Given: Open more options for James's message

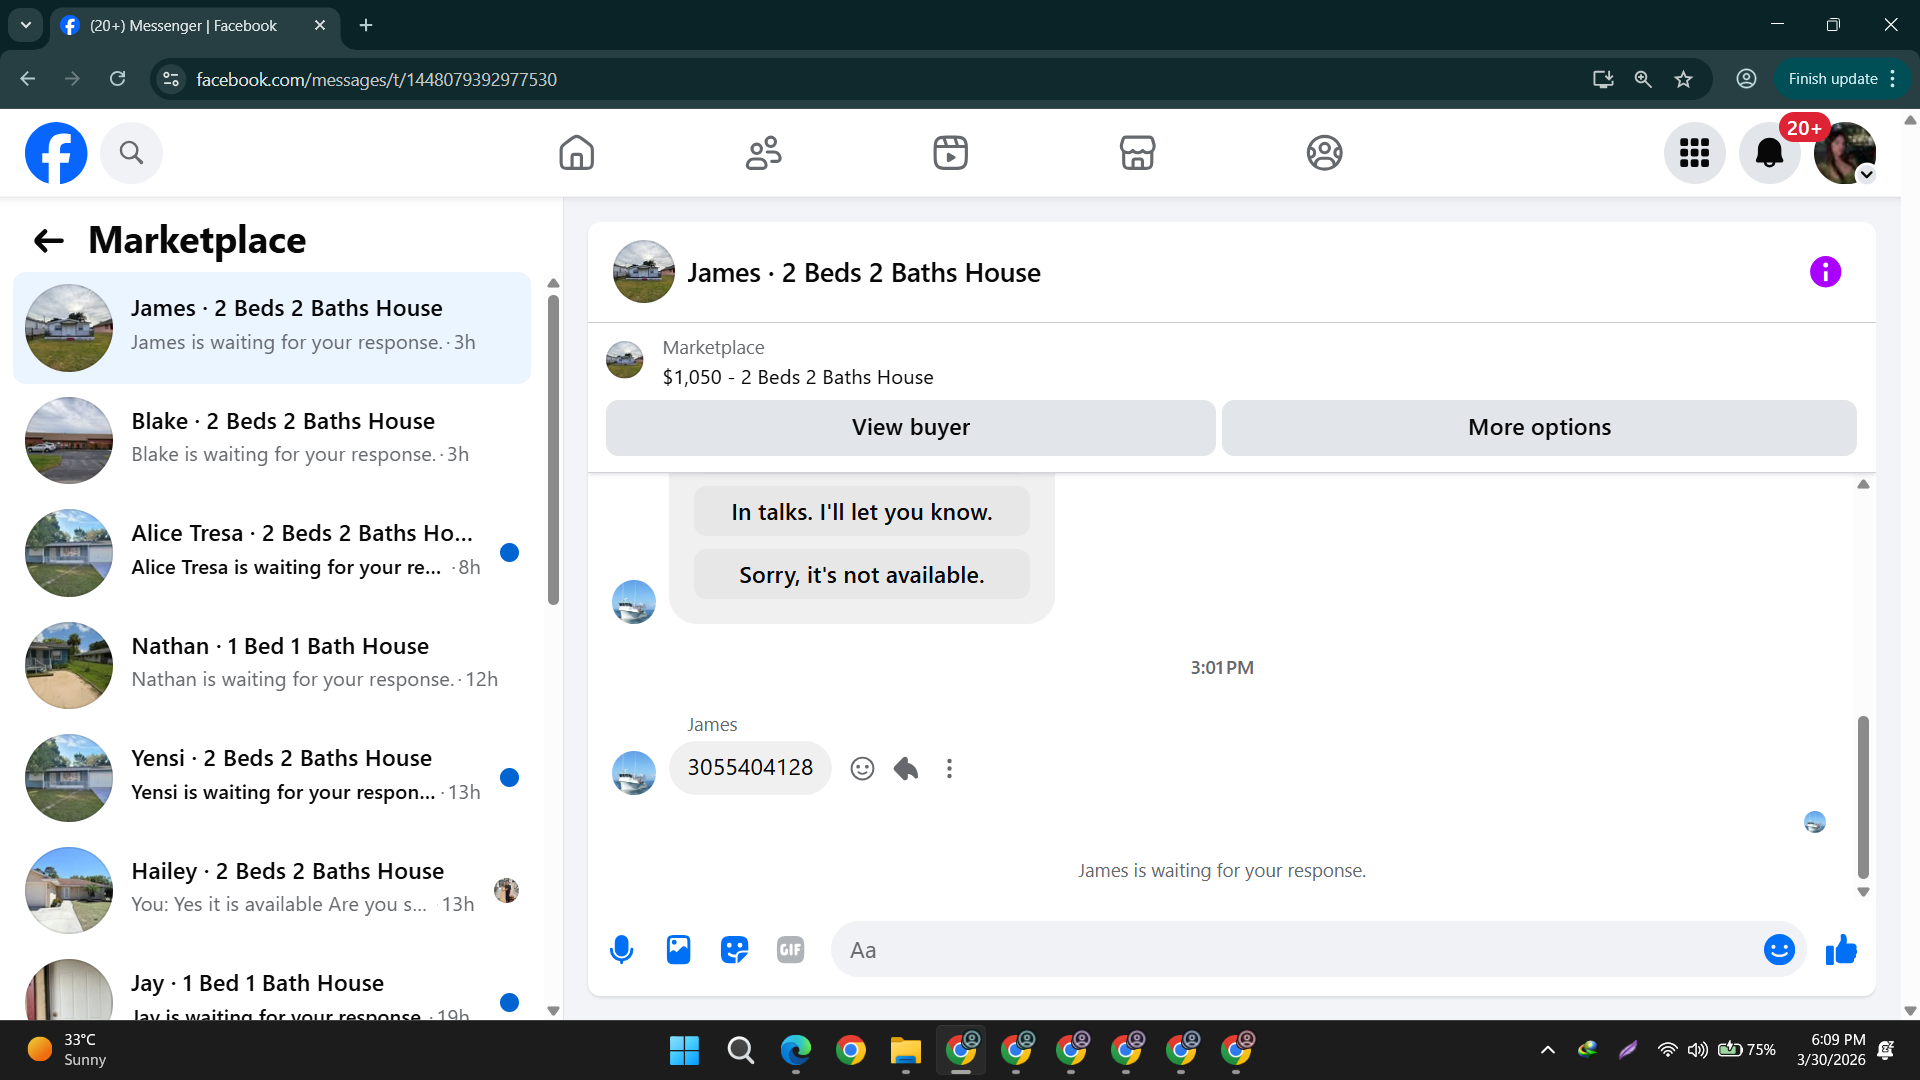Looking at the screenshot, I should (949, 768).
